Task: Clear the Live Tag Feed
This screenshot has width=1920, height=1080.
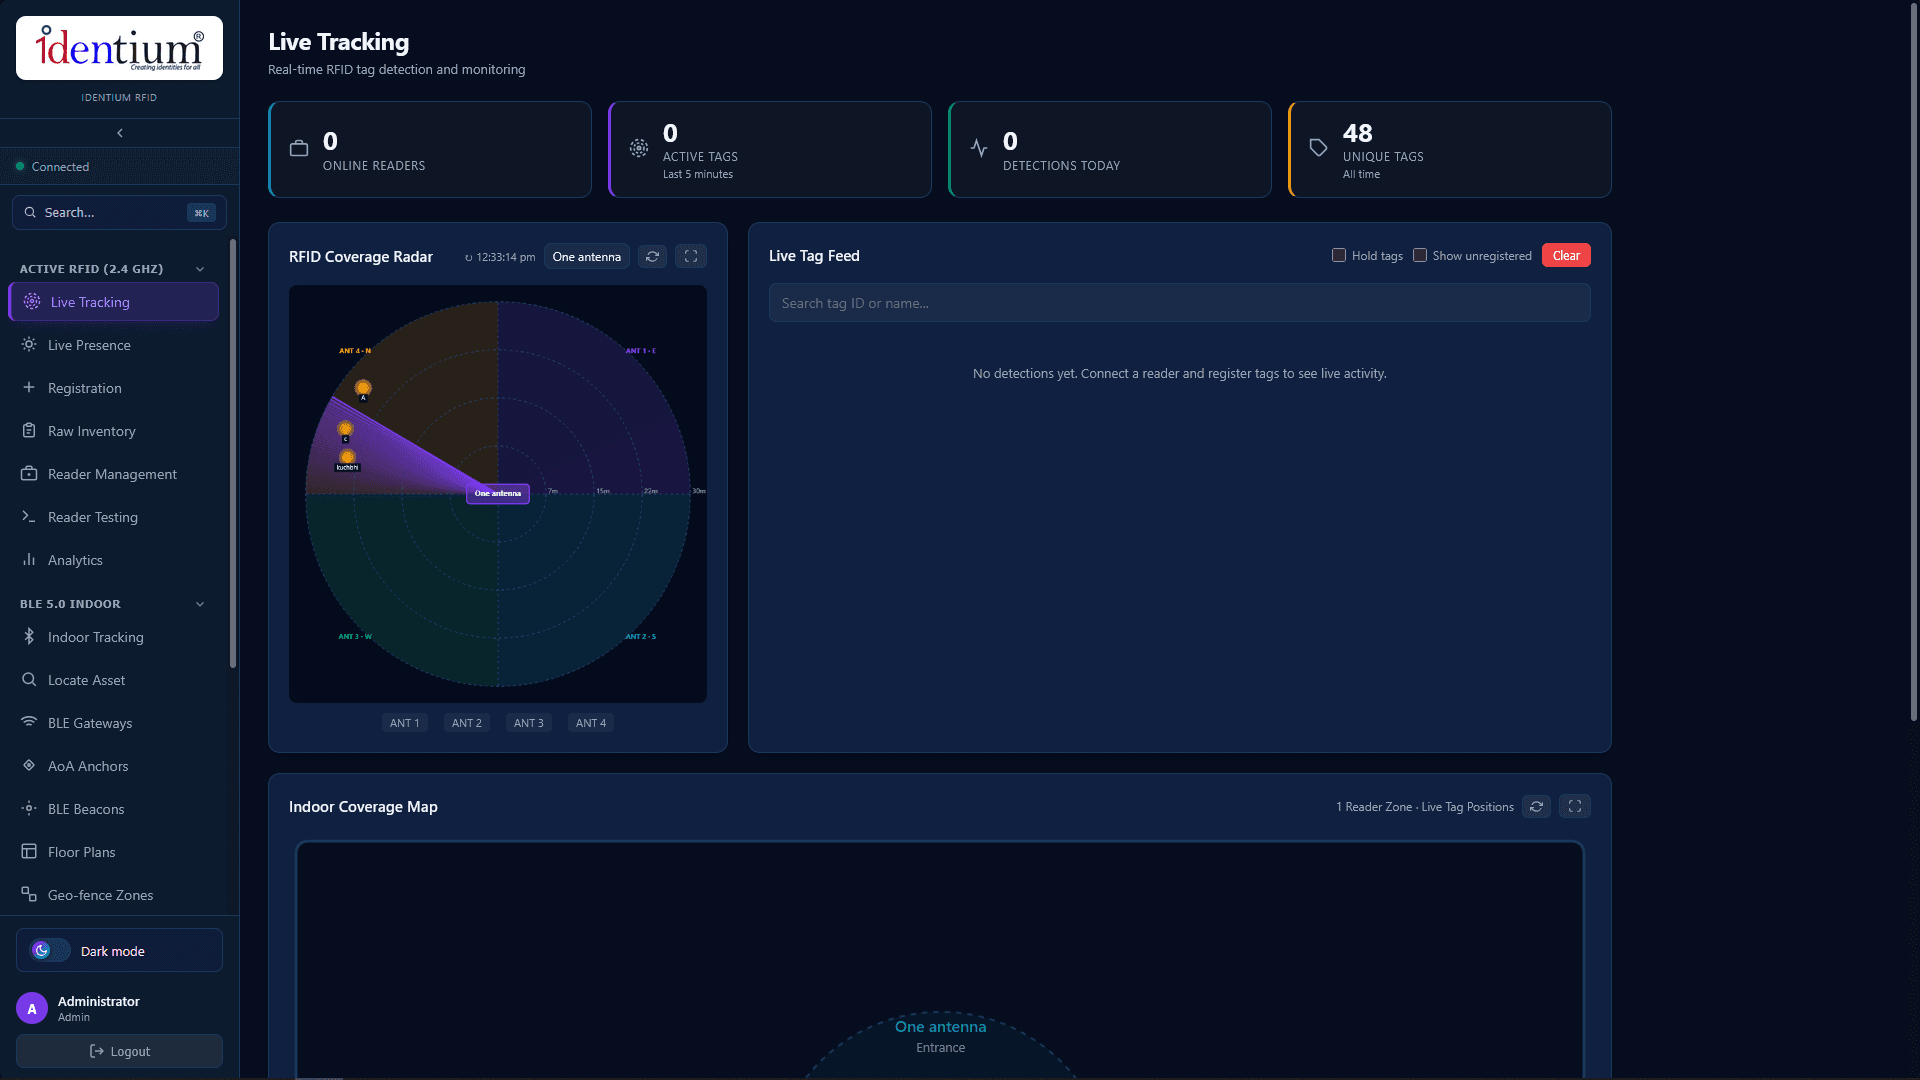Action: (1566, 255)
